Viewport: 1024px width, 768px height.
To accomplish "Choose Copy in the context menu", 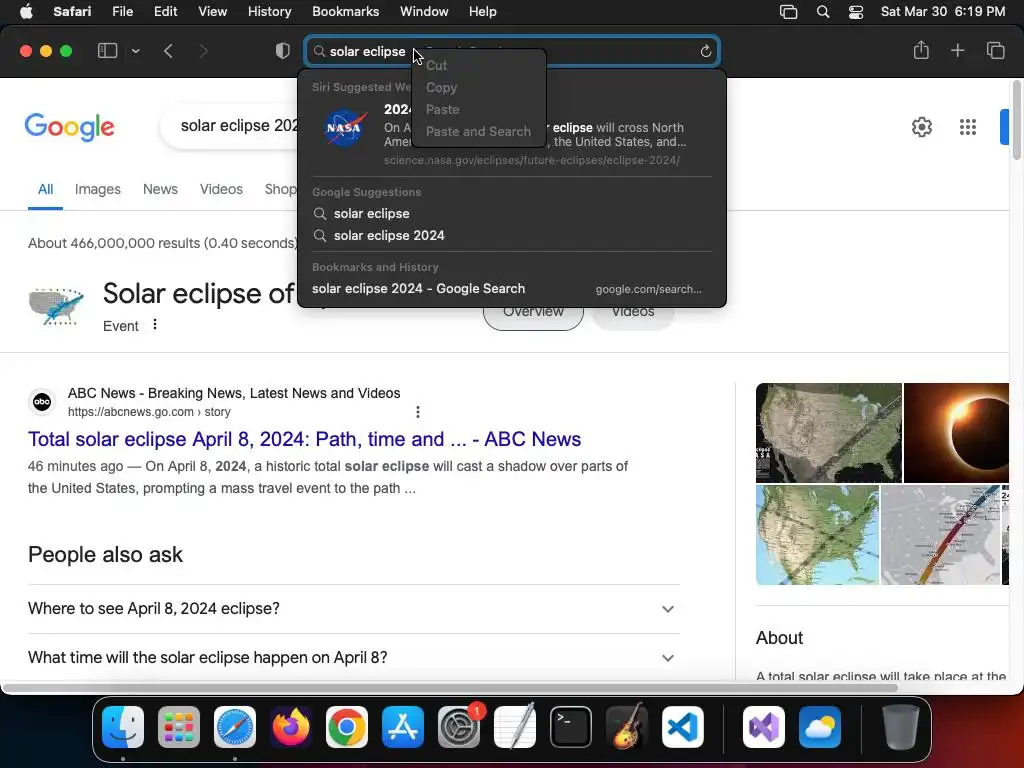I will (x=441, y=88).
